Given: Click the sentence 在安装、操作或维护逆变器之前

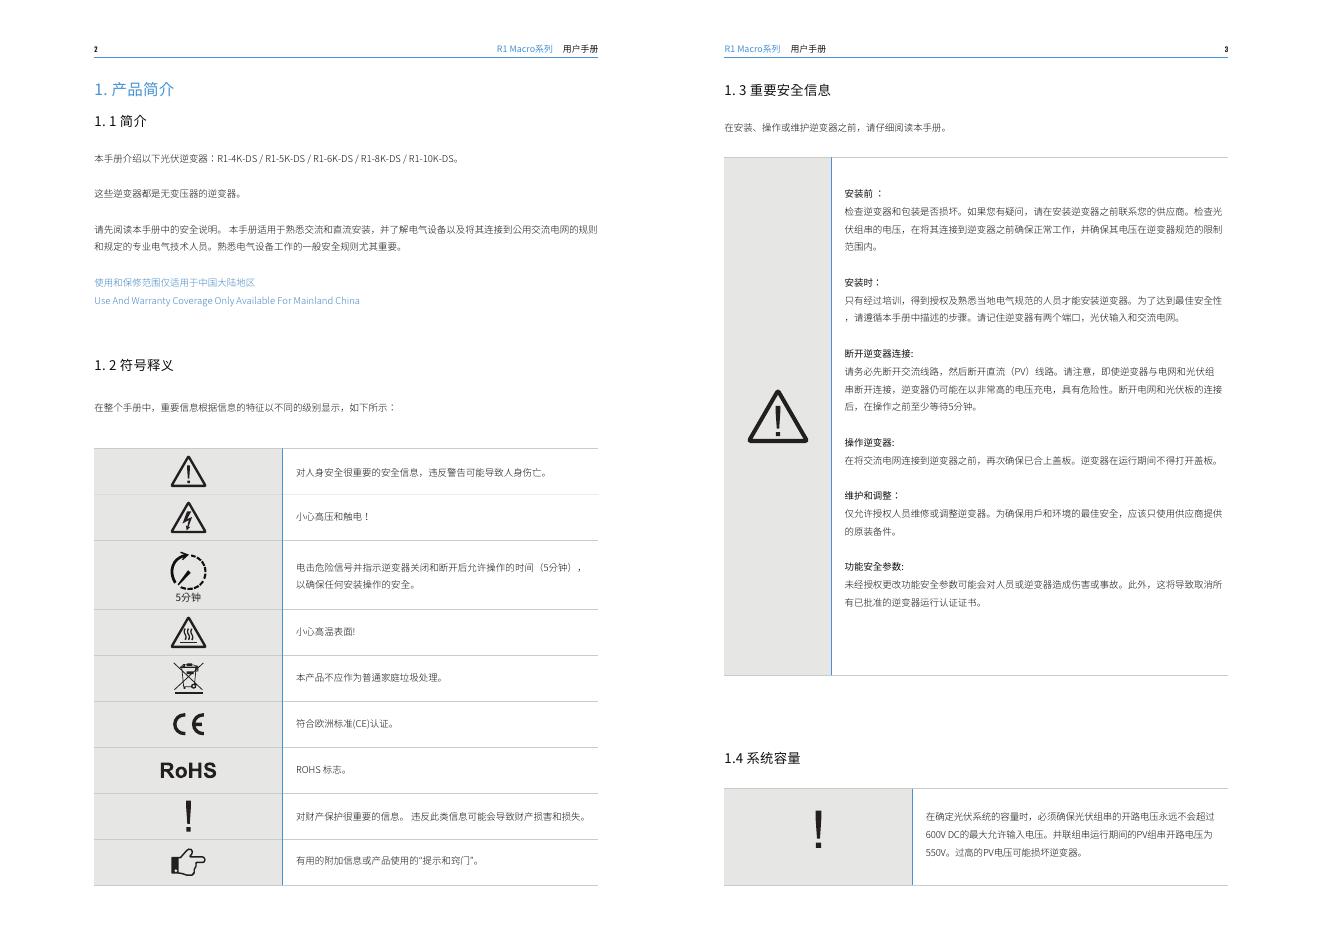Looking at the screenshot, I should [835, 128].
